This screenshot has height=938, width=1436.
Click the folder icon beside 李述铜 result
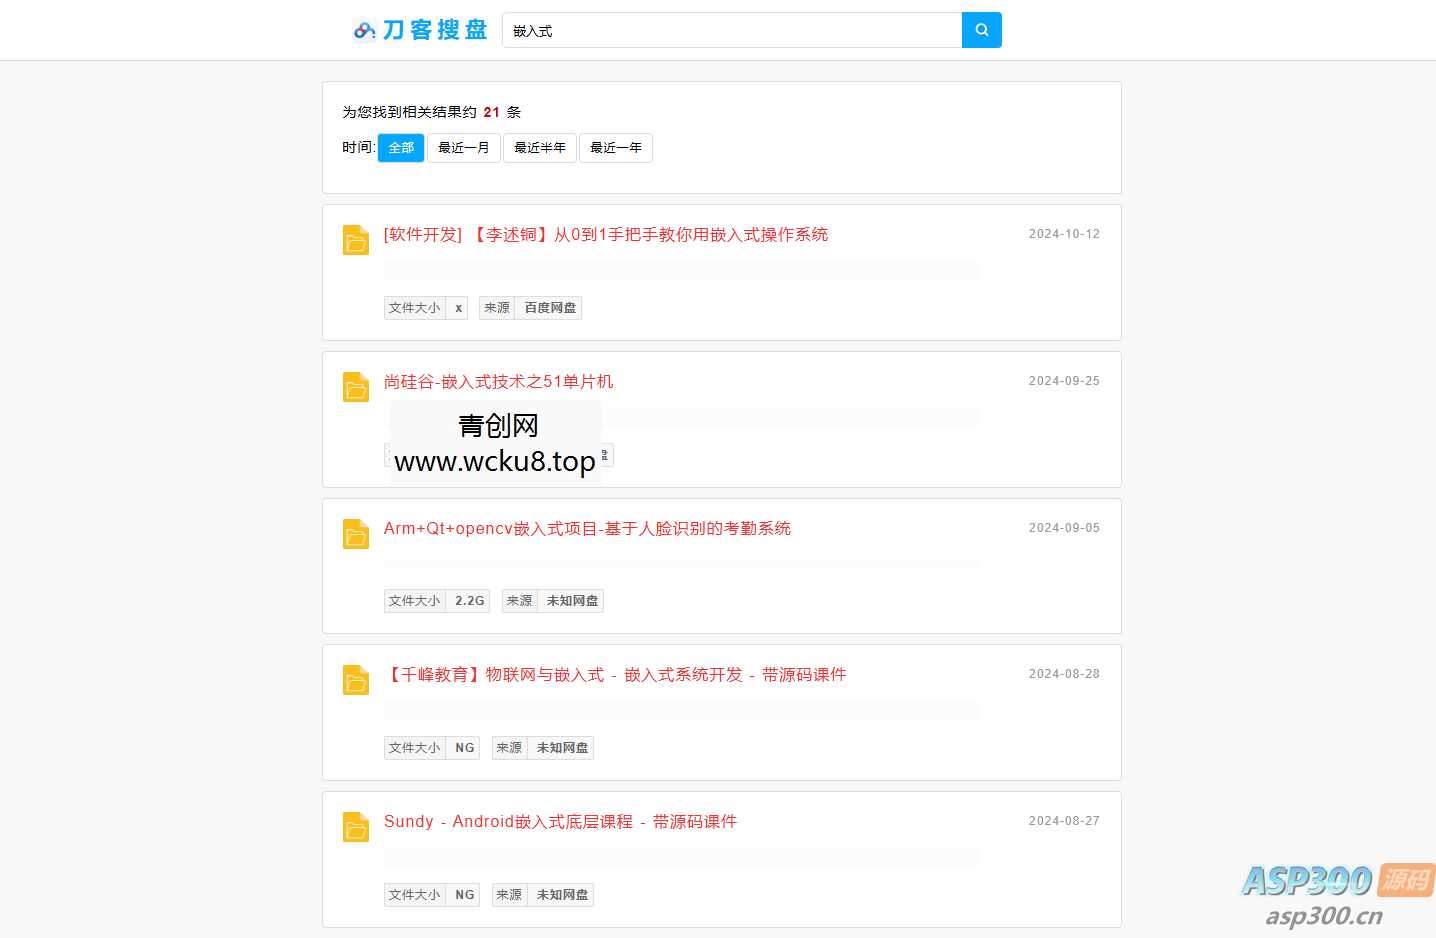(355, 239)
